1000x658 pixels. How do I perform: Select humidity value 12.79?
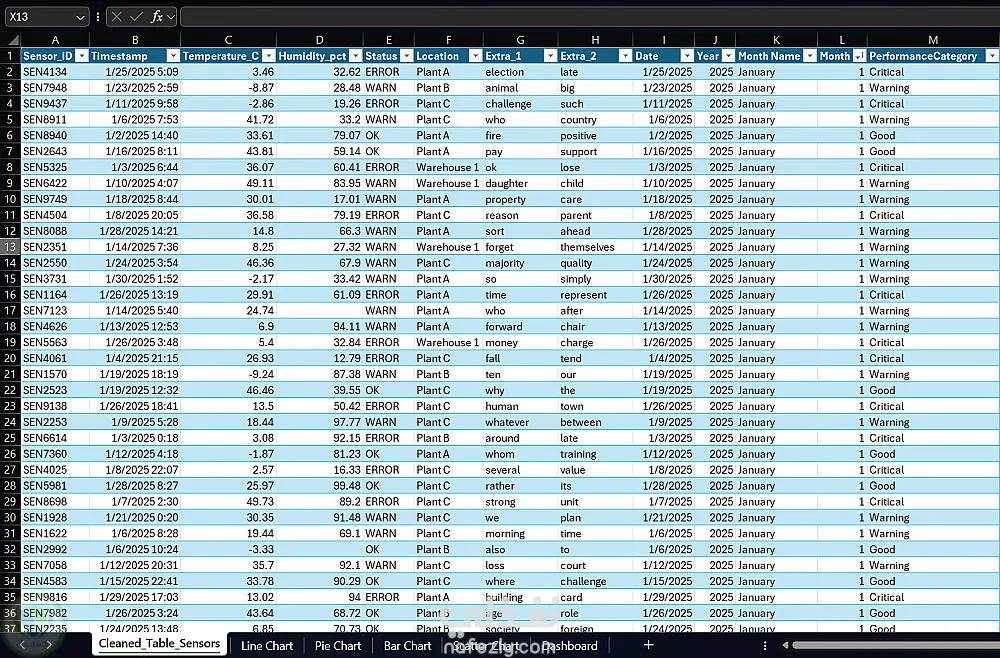tap(320, 358)
